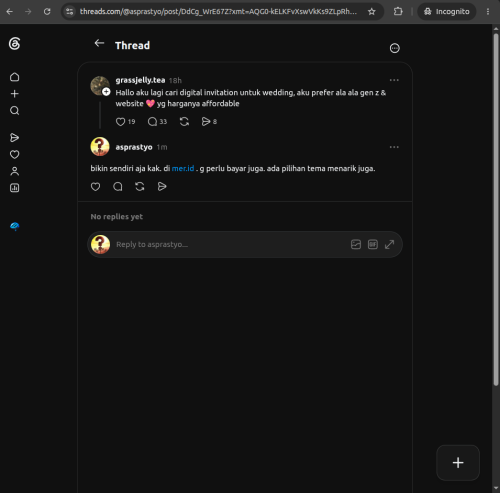Reply to asprastyo's post via comment icon
The image size is (500, 493).
[x=118, y=187]
